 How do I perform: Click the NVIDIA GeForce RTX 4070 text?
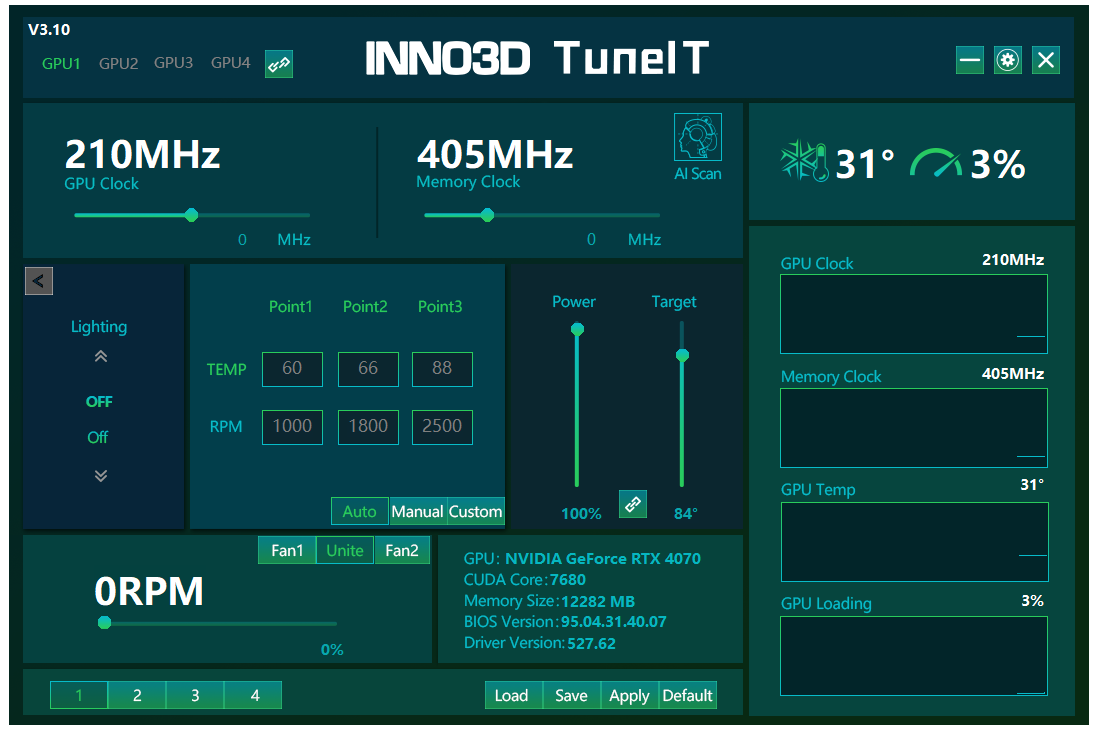point(603,558)
